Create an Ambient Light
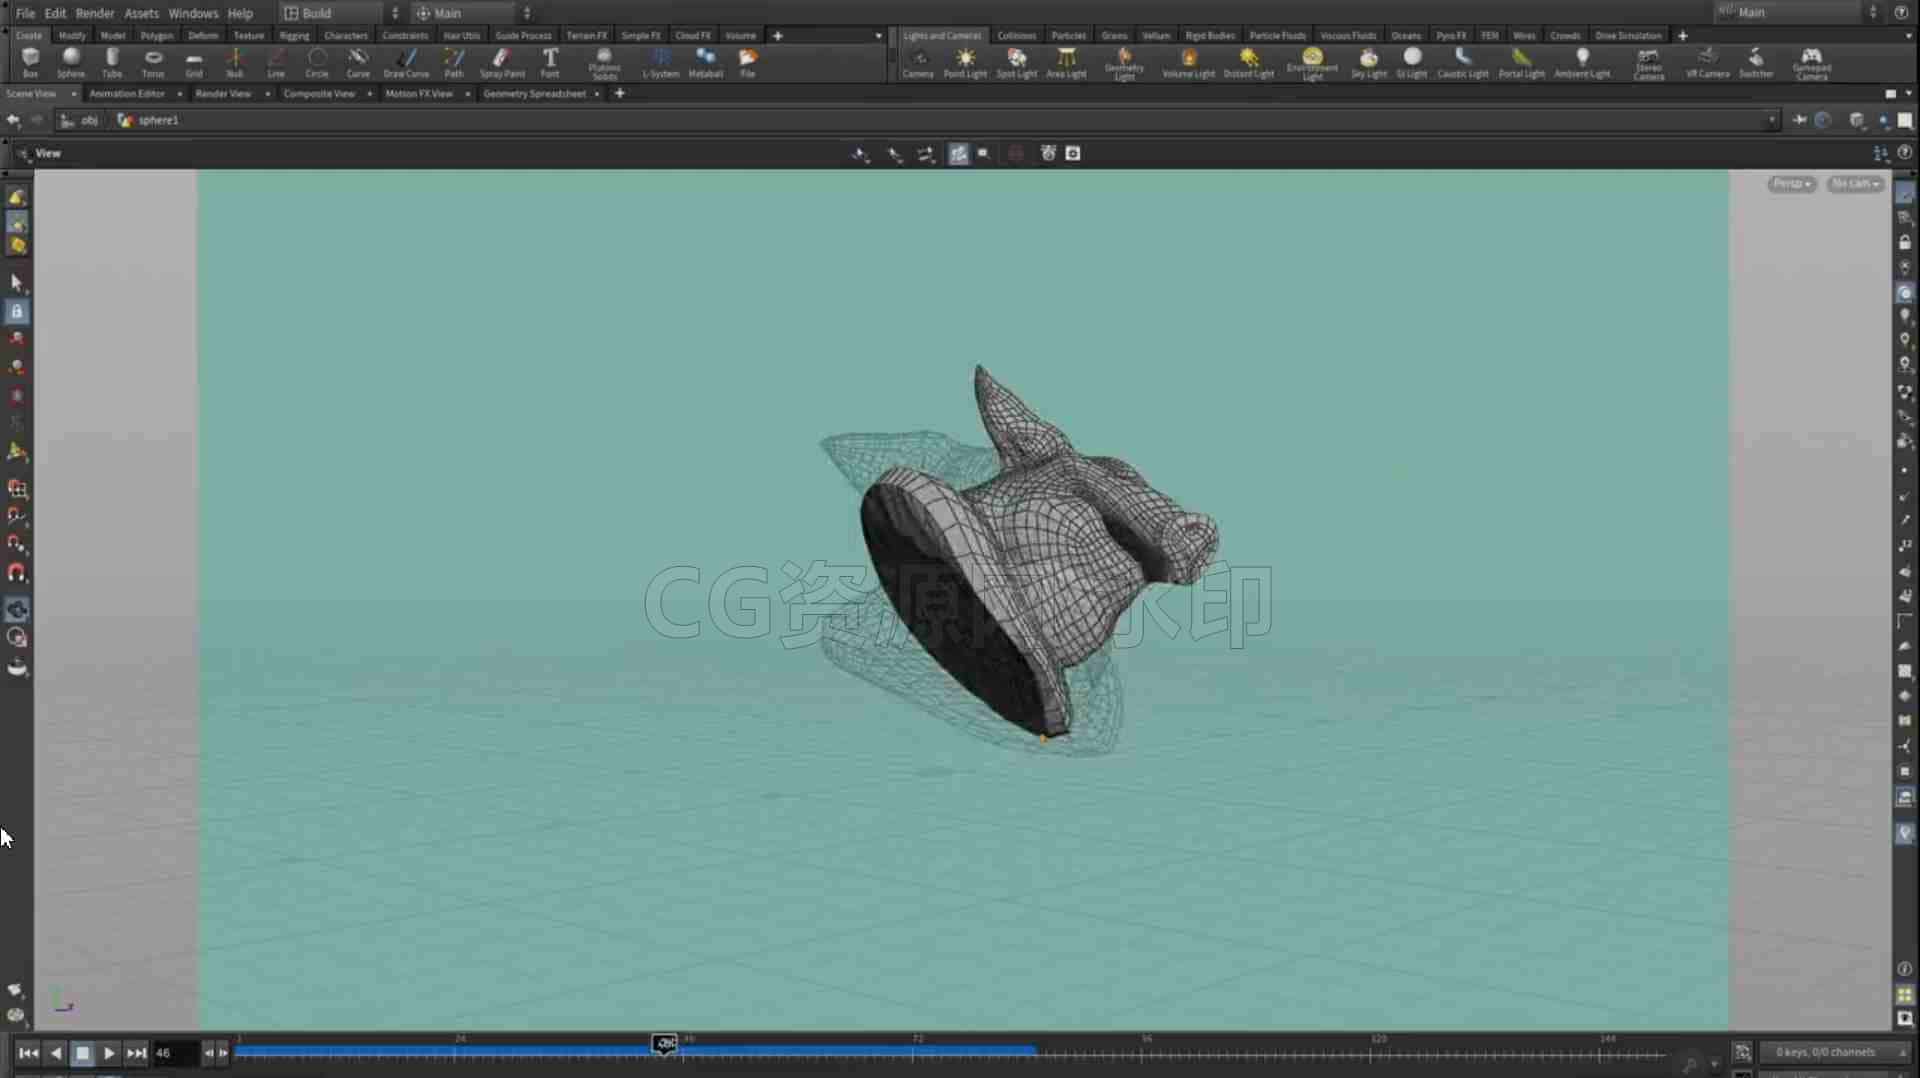 pos(1582,63)
